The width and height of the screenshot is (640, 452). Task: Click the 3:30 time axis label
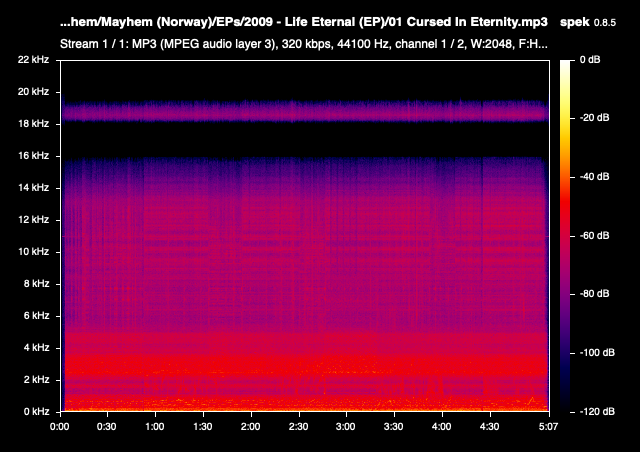393,427
